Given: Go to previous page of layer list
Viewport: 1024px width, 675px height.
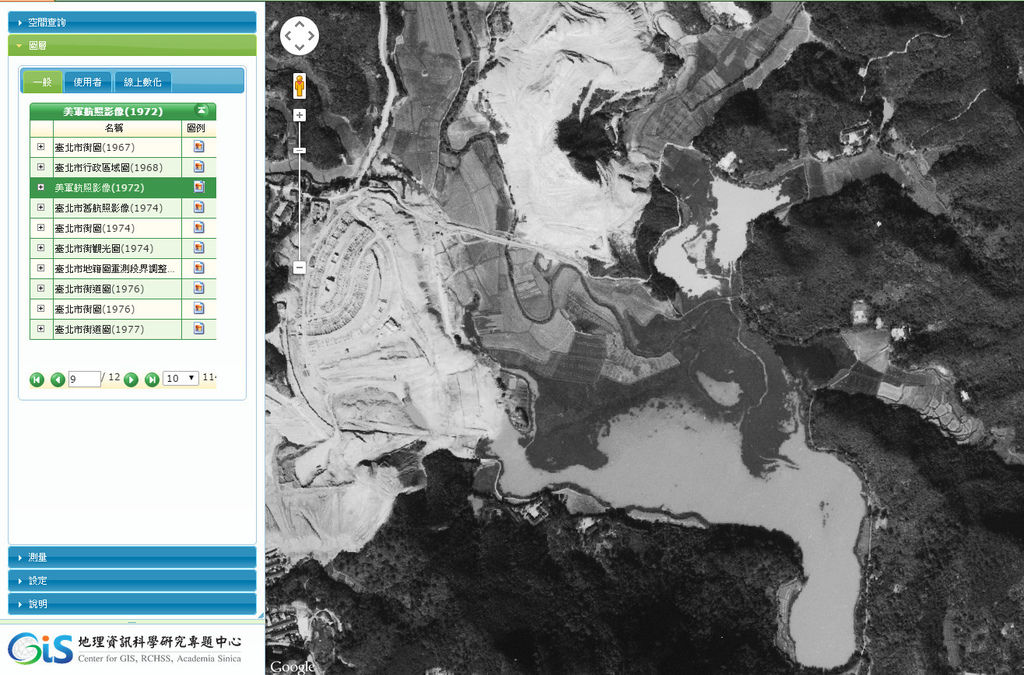Looking at the screenshot, I should click(57, 379).
